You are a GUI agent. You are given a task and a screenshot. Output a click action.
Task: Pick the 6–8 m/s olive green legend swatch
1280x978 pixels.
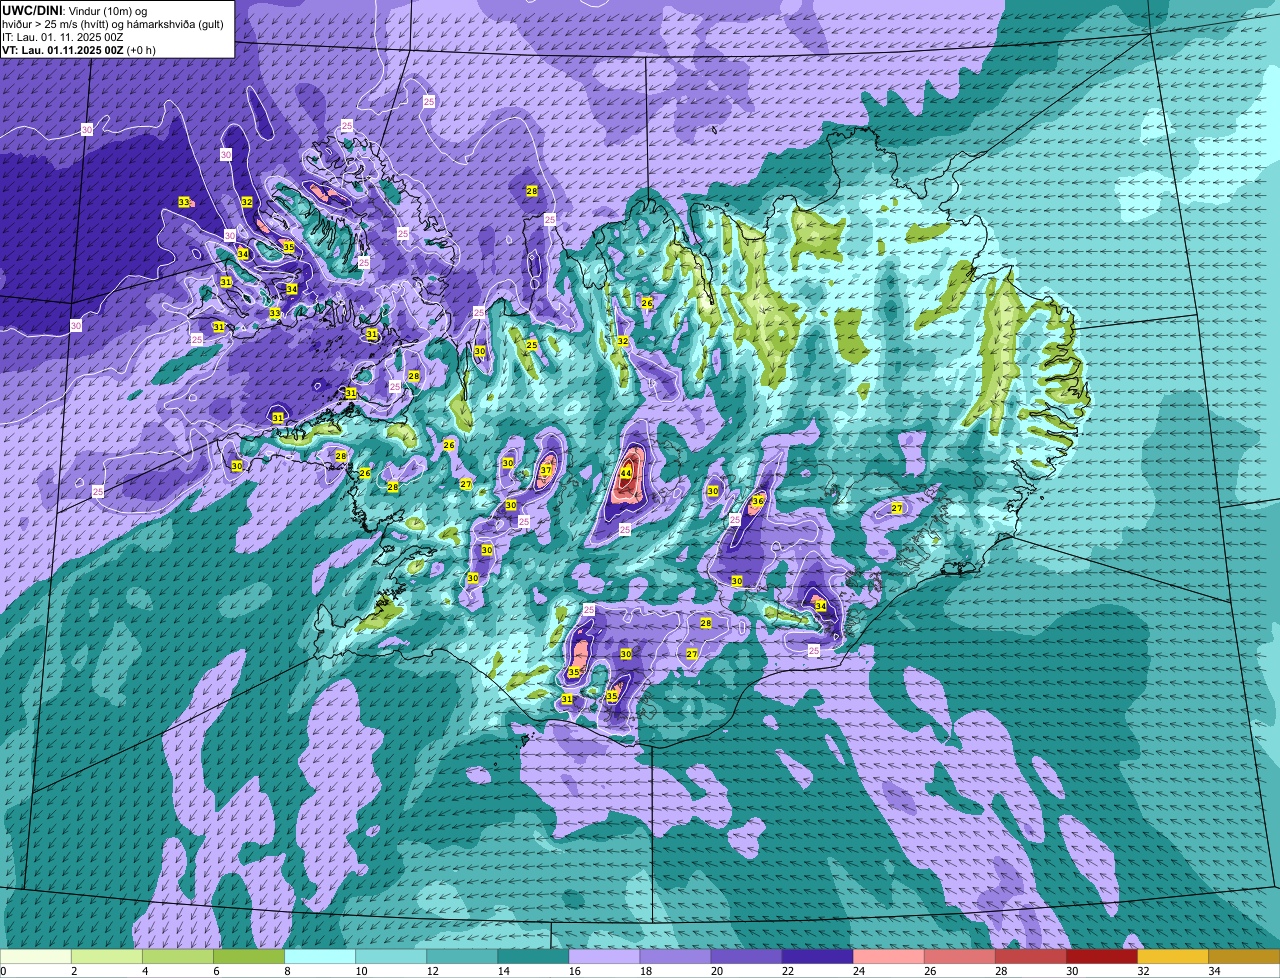[x=249, y=956]
